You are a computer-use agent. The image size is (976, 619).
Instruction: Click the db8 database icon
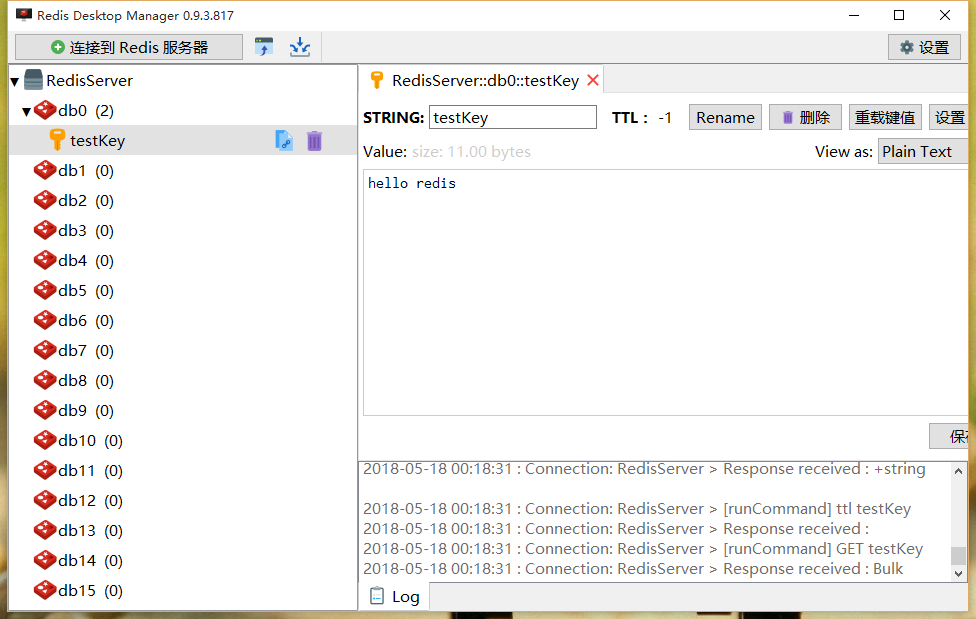(45, 380)
